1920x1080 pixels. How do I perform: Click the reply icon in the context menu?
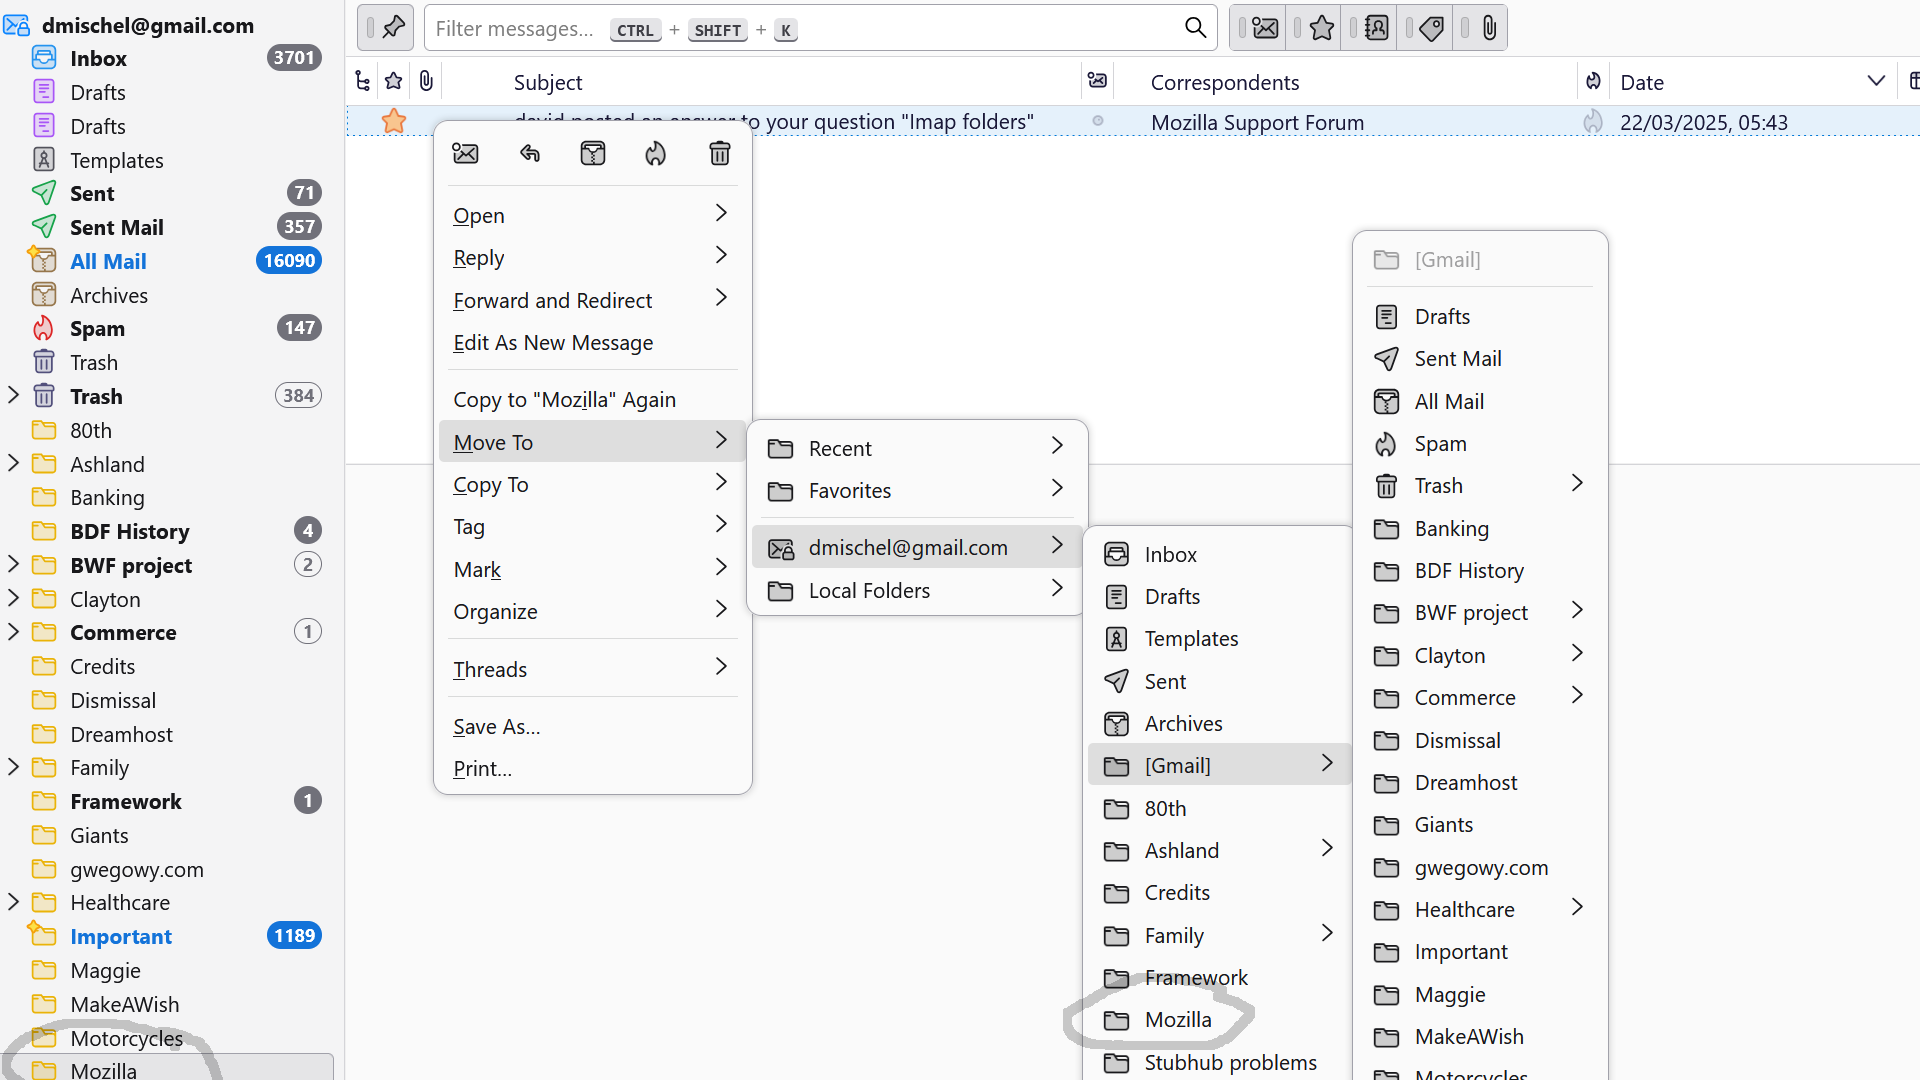tap(530, 153)
